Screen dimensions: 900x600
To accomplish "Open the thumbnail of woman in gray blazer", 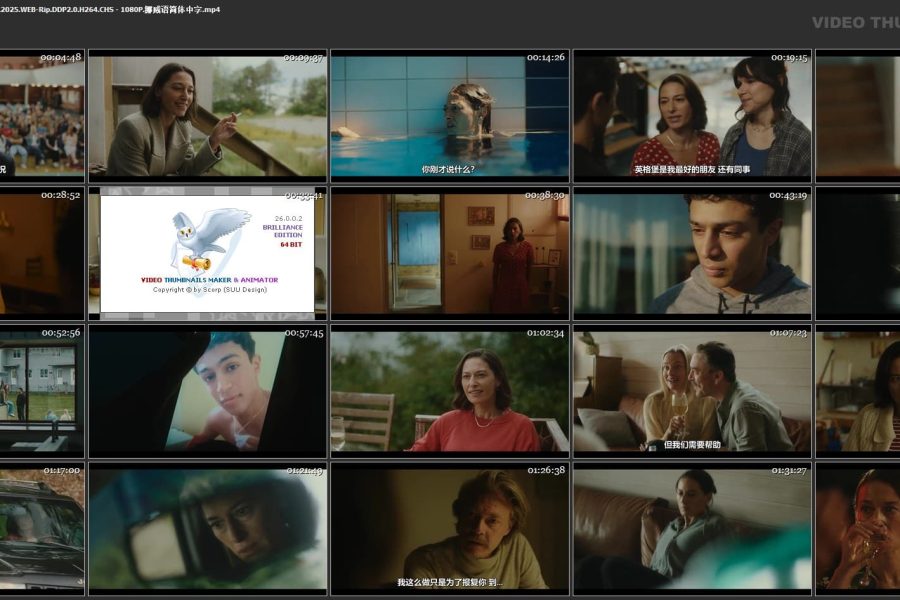I will point(207,115).
